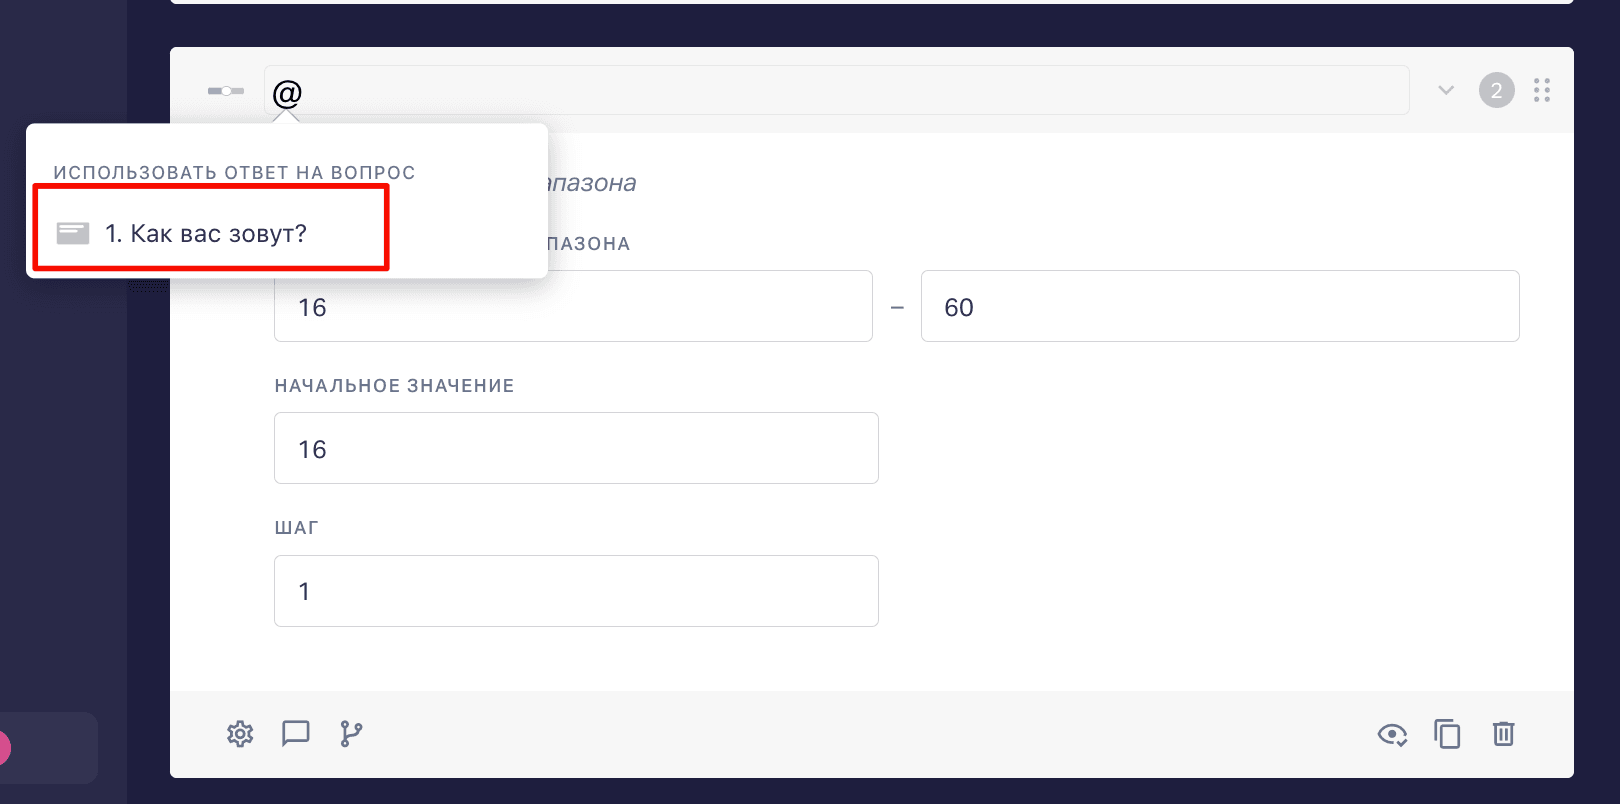The width and height of the screenshot is (1620, 804).
Task: Edit the range minimum field showing 16
Action: (x=573, y=306)
